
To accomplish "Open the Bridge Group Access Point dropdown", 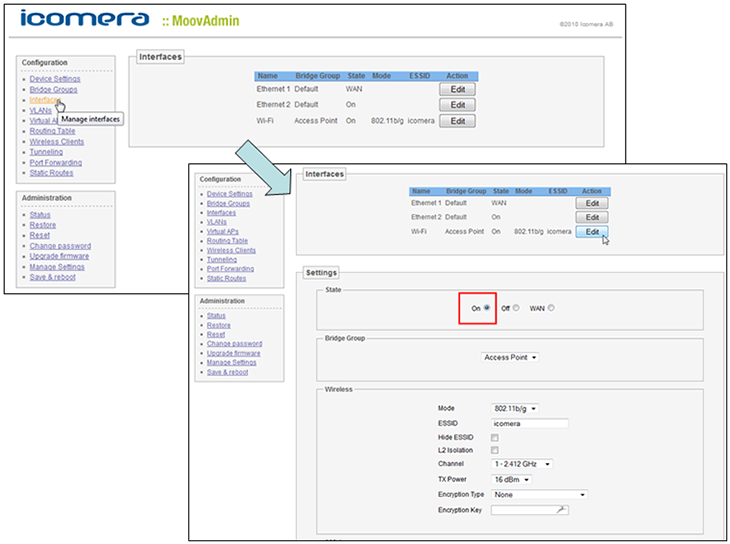I will [510, 357].
